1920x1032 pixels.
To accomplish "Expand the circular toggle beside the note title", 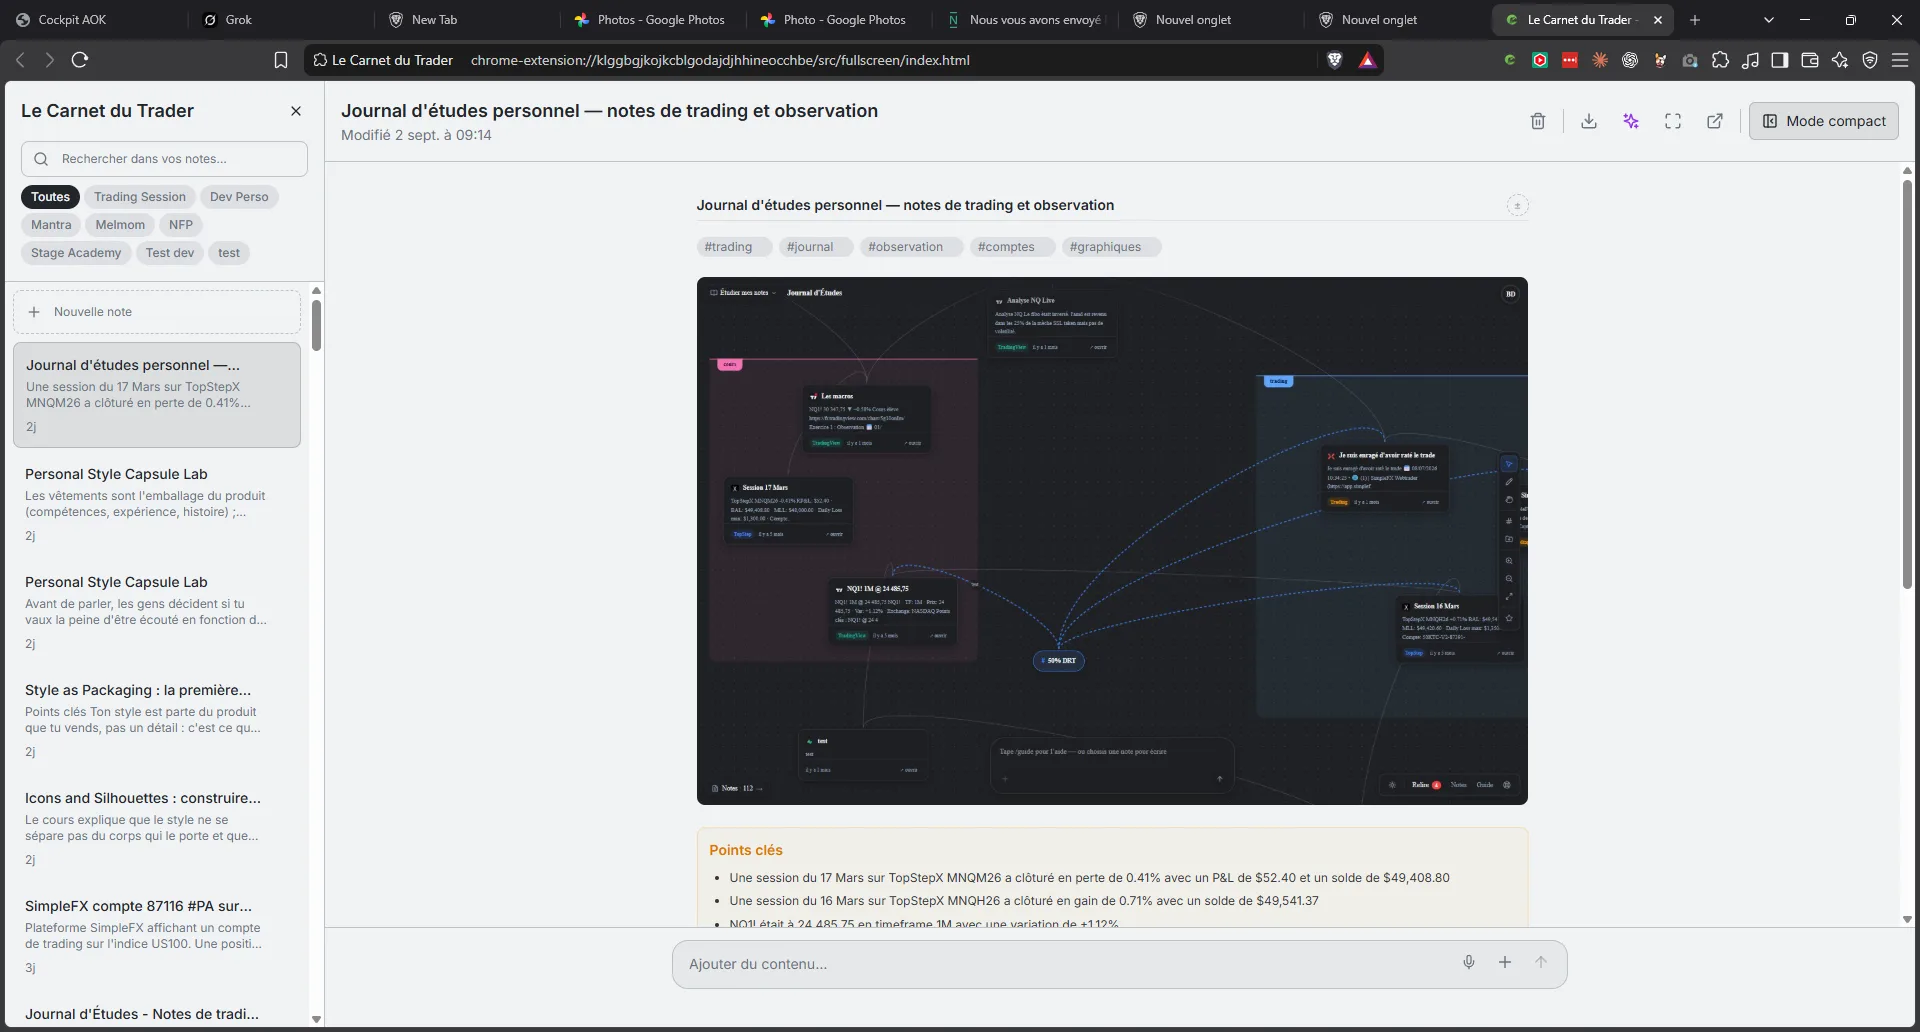I will tap(1517, 205).
